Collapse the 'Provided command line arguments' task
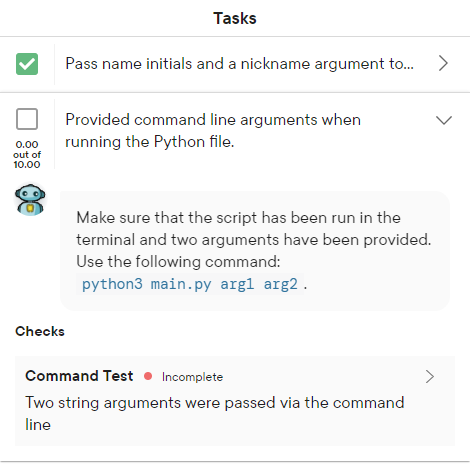Image resolution: width=470 pixels, height=464 pixels. point(444,120)
